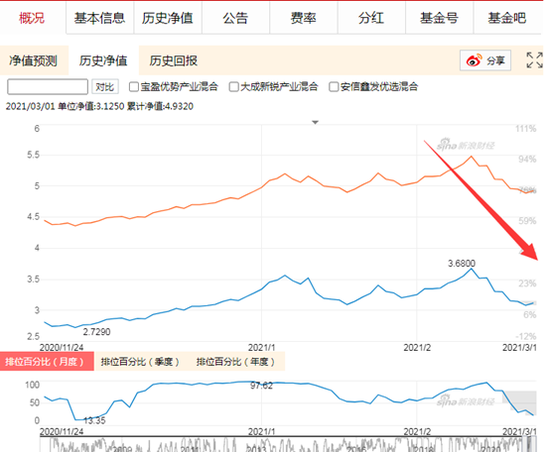
Task: Click the small triangle marker above chart
Action: 315,122
